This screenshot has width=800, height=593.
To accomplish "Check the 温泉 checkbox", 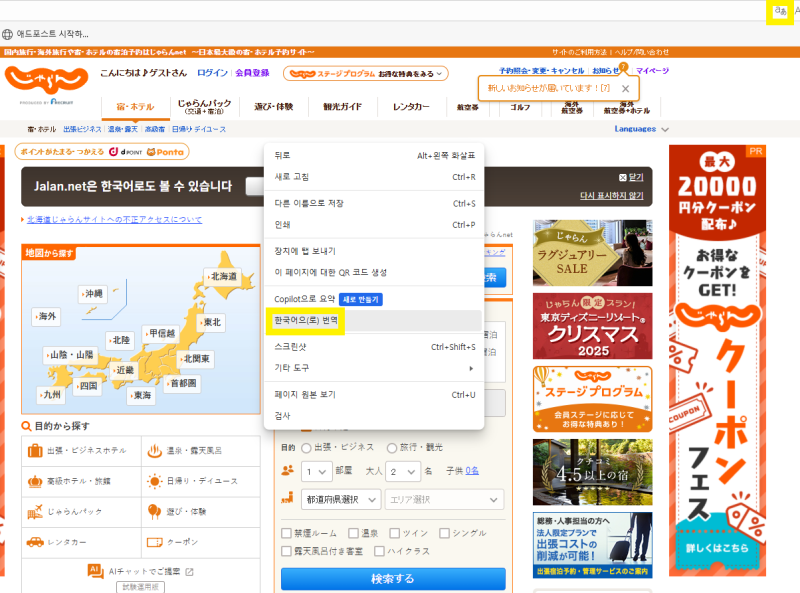I will tap(353, 533).
